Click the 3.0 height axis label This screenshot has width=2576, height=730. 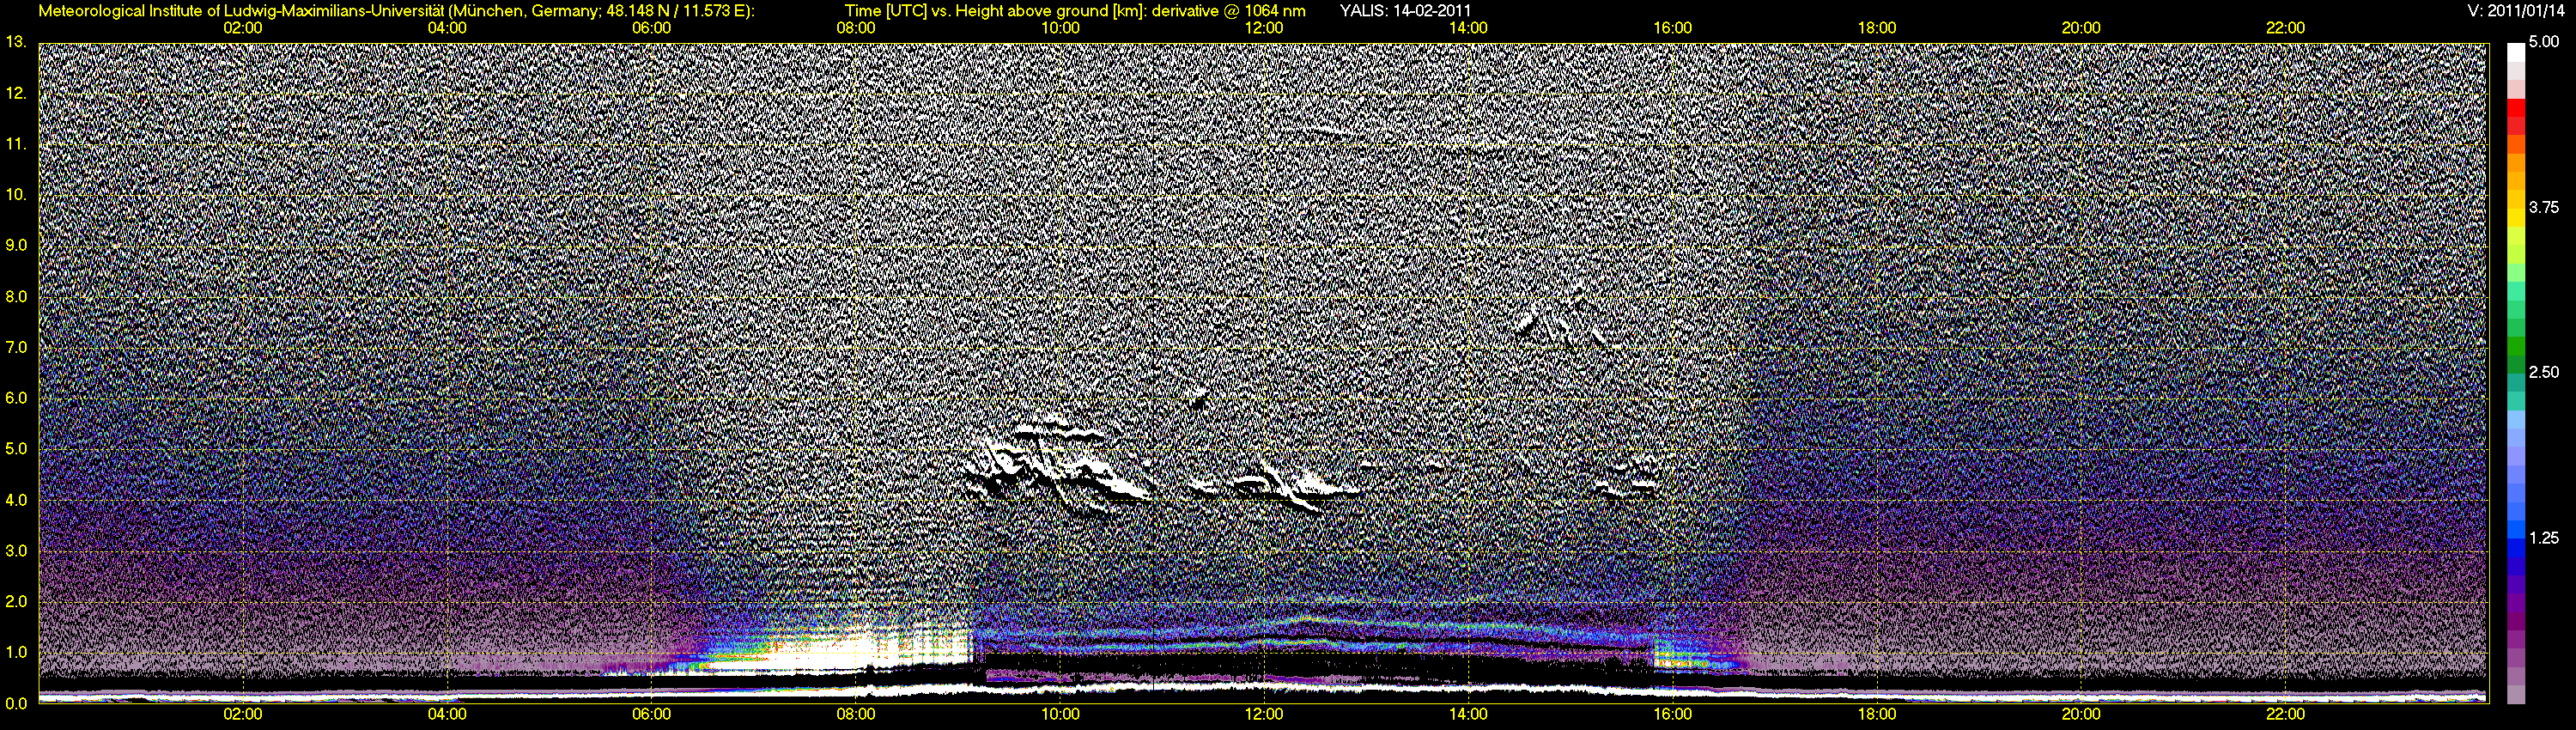[x=16, y=550]
